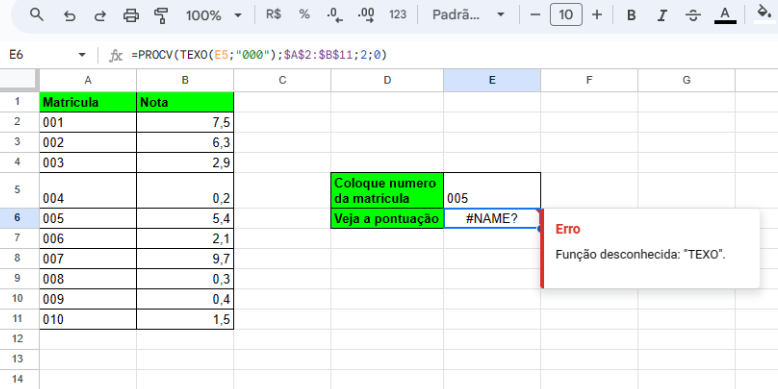
Task: Select column B header
Action: pos(185,80)
